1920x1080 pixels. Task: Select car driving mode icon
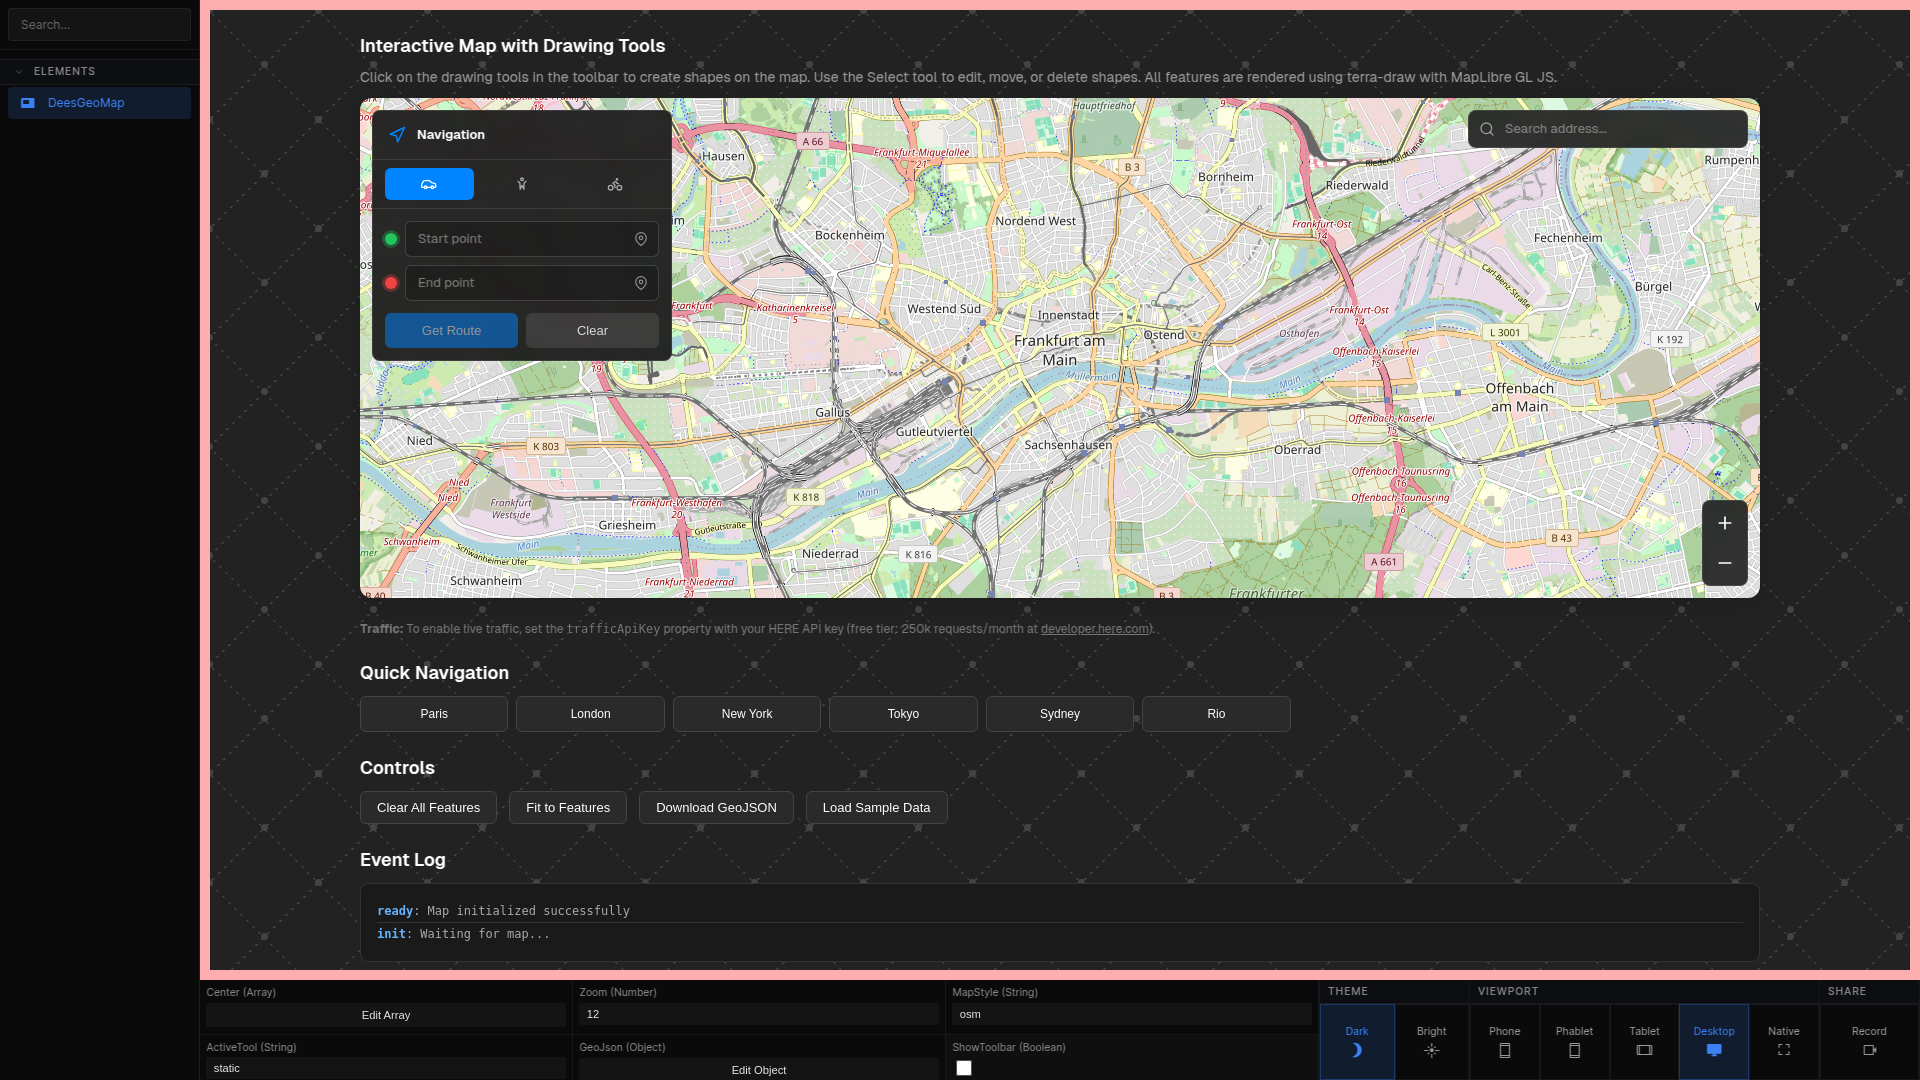[x=429, y=184]
